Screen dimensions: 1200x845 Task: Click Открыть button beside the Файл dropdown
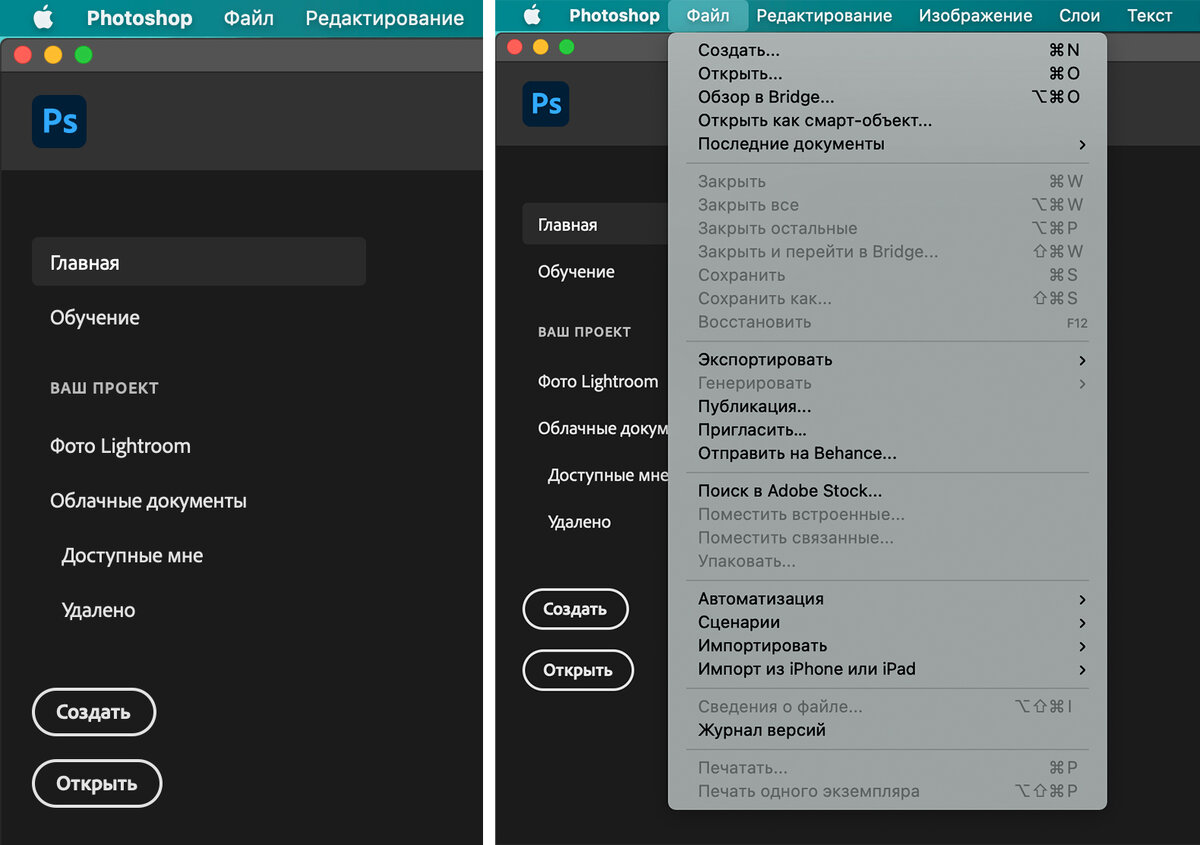[x=578, y=670]
